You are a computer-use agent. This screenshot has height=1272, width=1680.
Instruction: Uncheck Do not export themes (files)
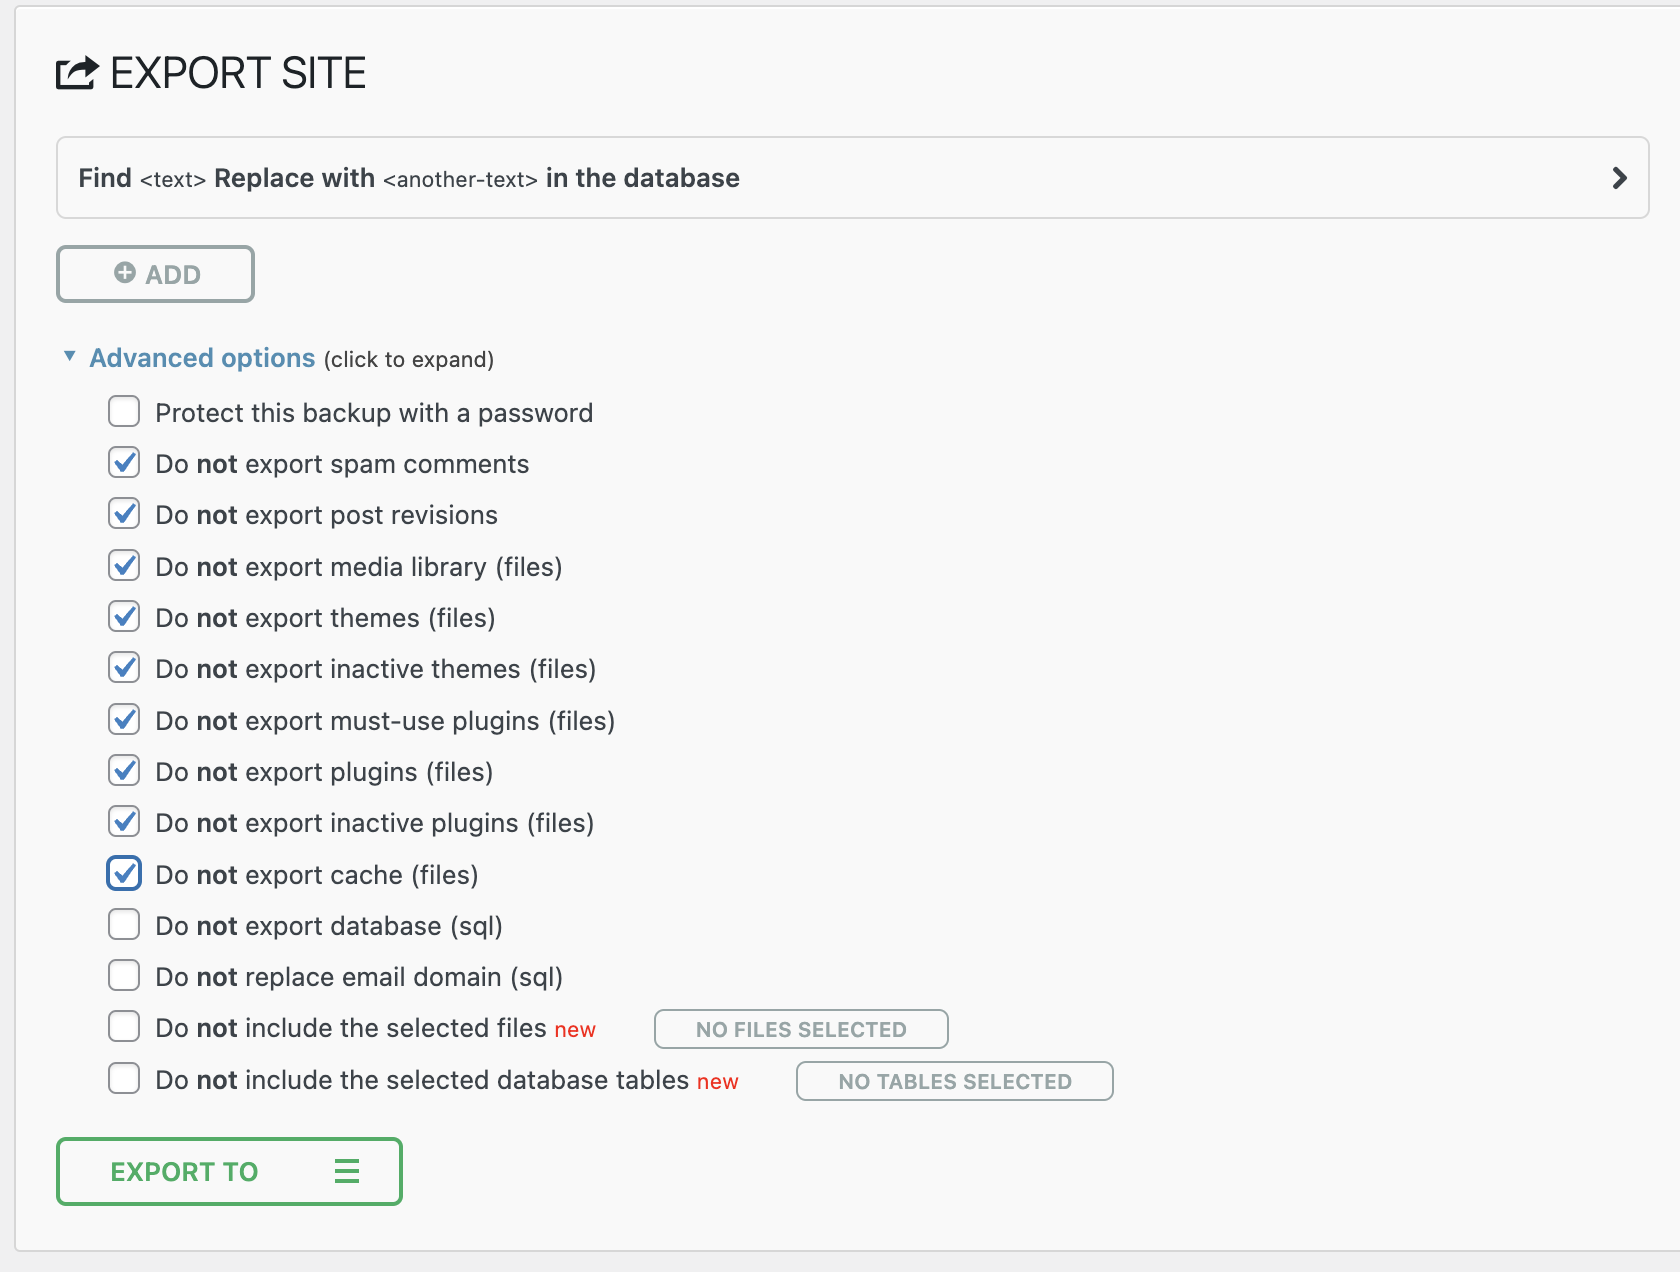tap(124, 617)
